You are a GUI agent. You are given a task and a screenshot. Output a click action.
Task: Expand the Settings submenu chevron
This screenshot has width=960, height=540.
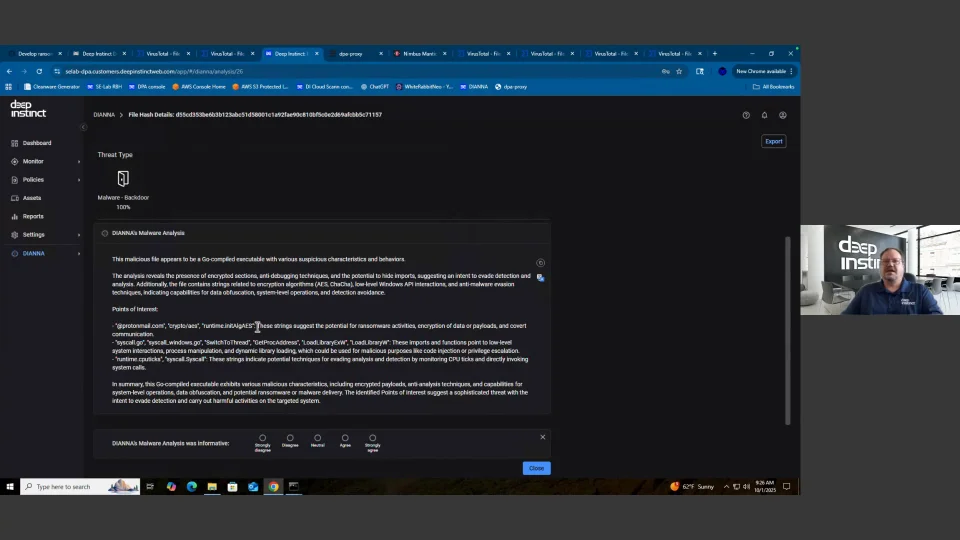[x=79, y=235]
